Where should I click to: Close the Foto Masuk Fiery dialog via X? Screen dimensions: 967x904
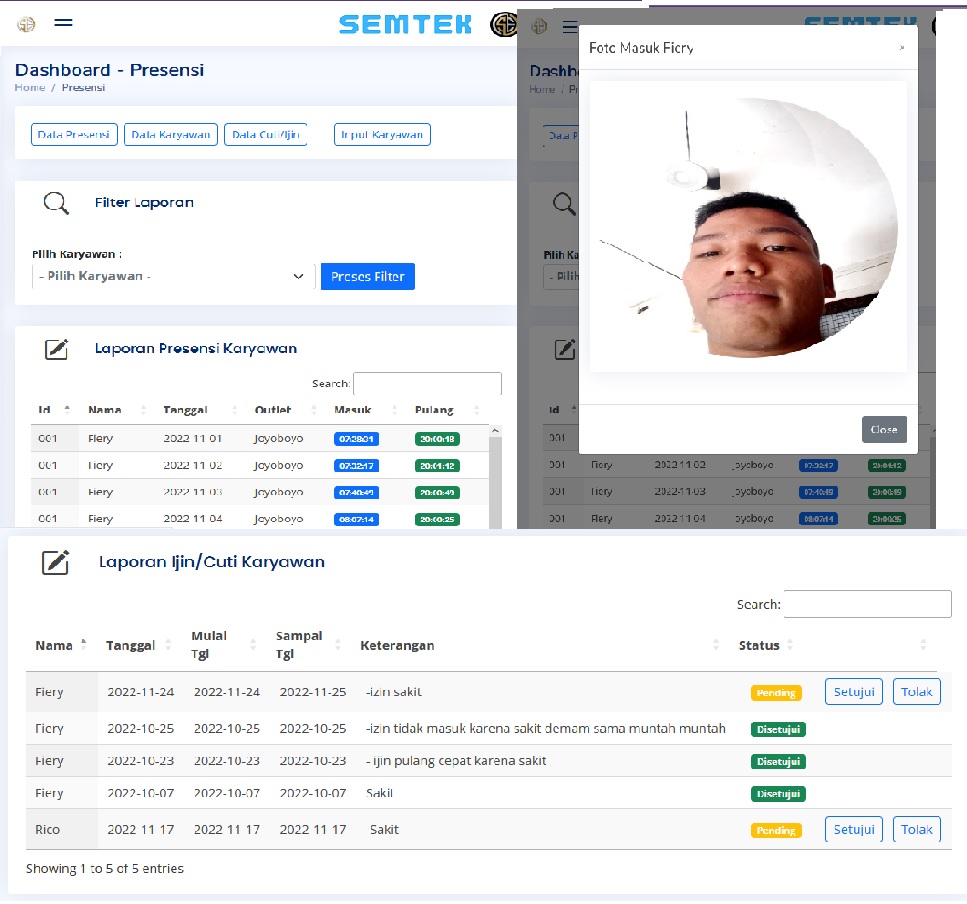pyautogui.click(x=901, y=48)
